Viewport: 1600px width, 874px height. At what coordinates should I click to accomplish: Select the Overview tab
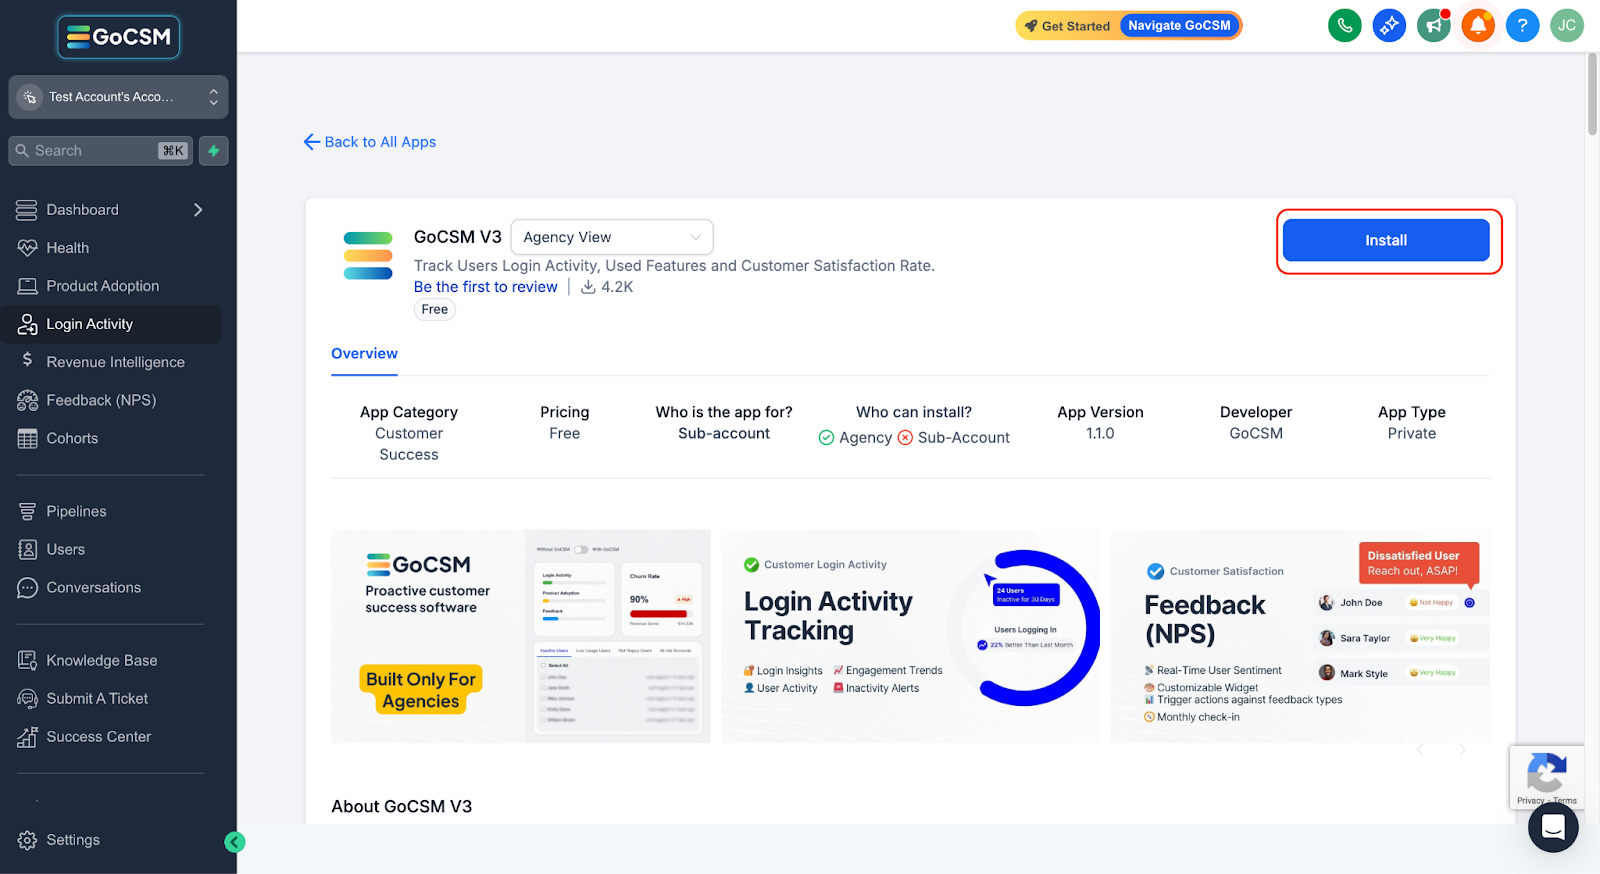coord(364,354)
